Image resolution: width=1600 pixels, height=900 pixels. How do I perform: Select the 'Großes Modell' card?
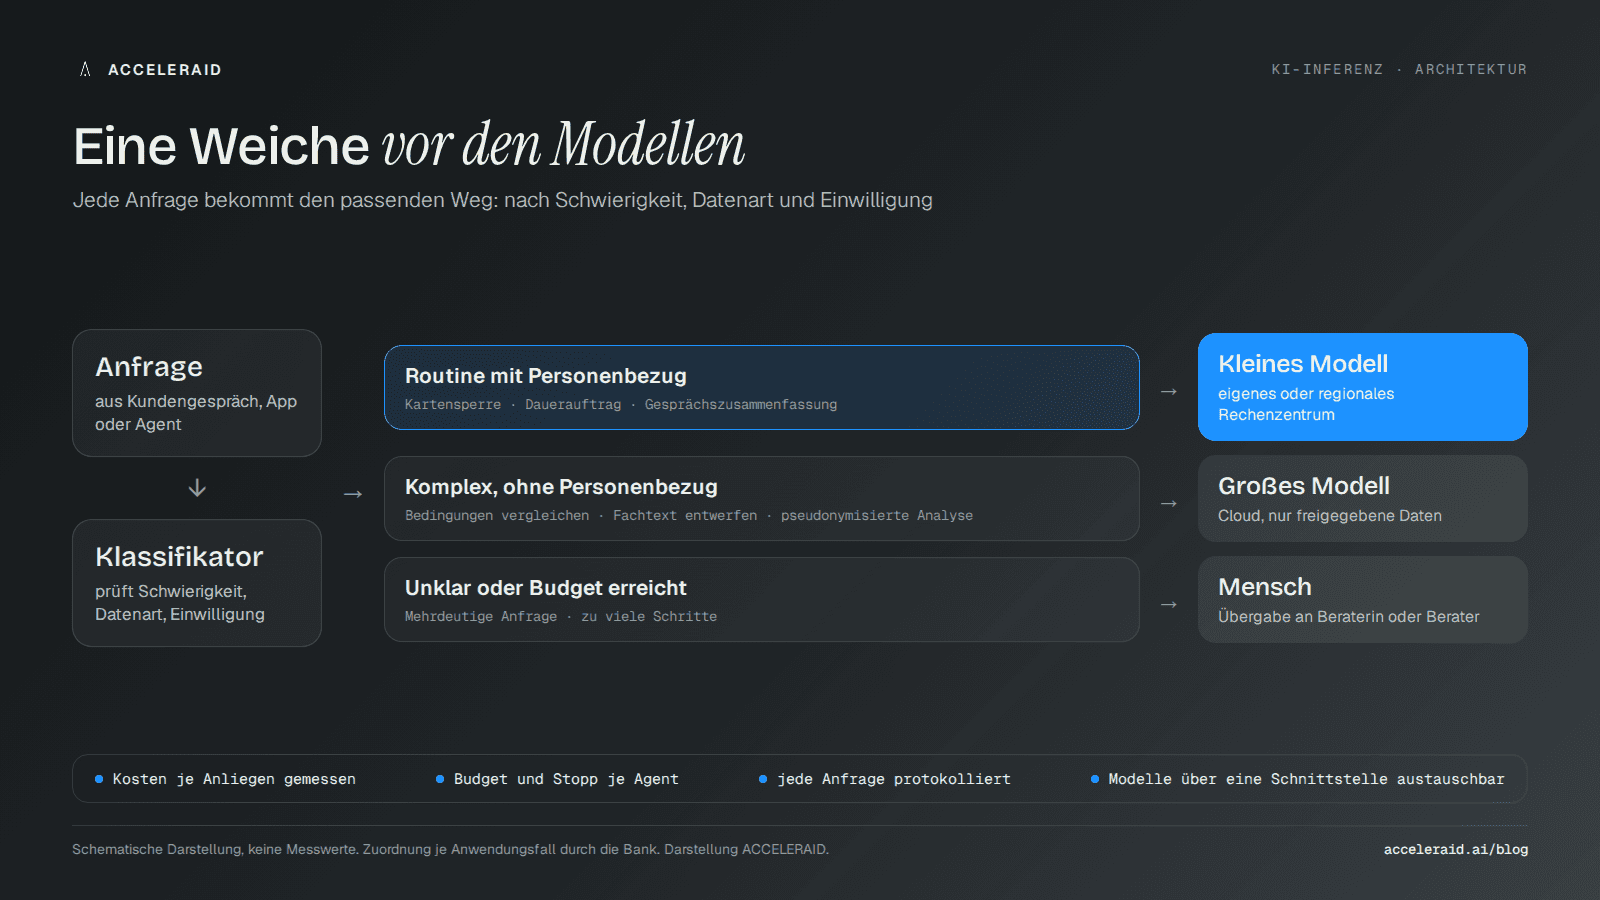click(1363, 499)
